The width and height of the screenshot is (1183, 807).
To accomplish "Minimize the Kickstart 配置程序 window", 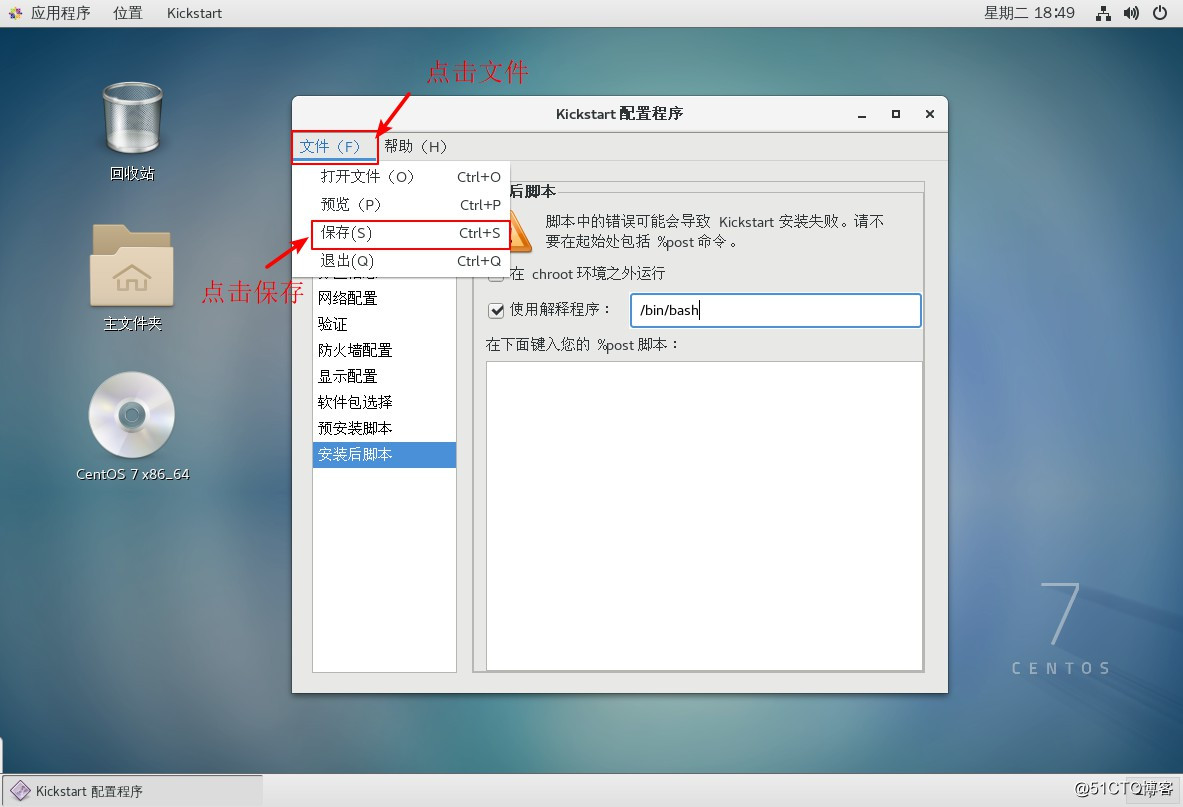I will tap(862, 115).
